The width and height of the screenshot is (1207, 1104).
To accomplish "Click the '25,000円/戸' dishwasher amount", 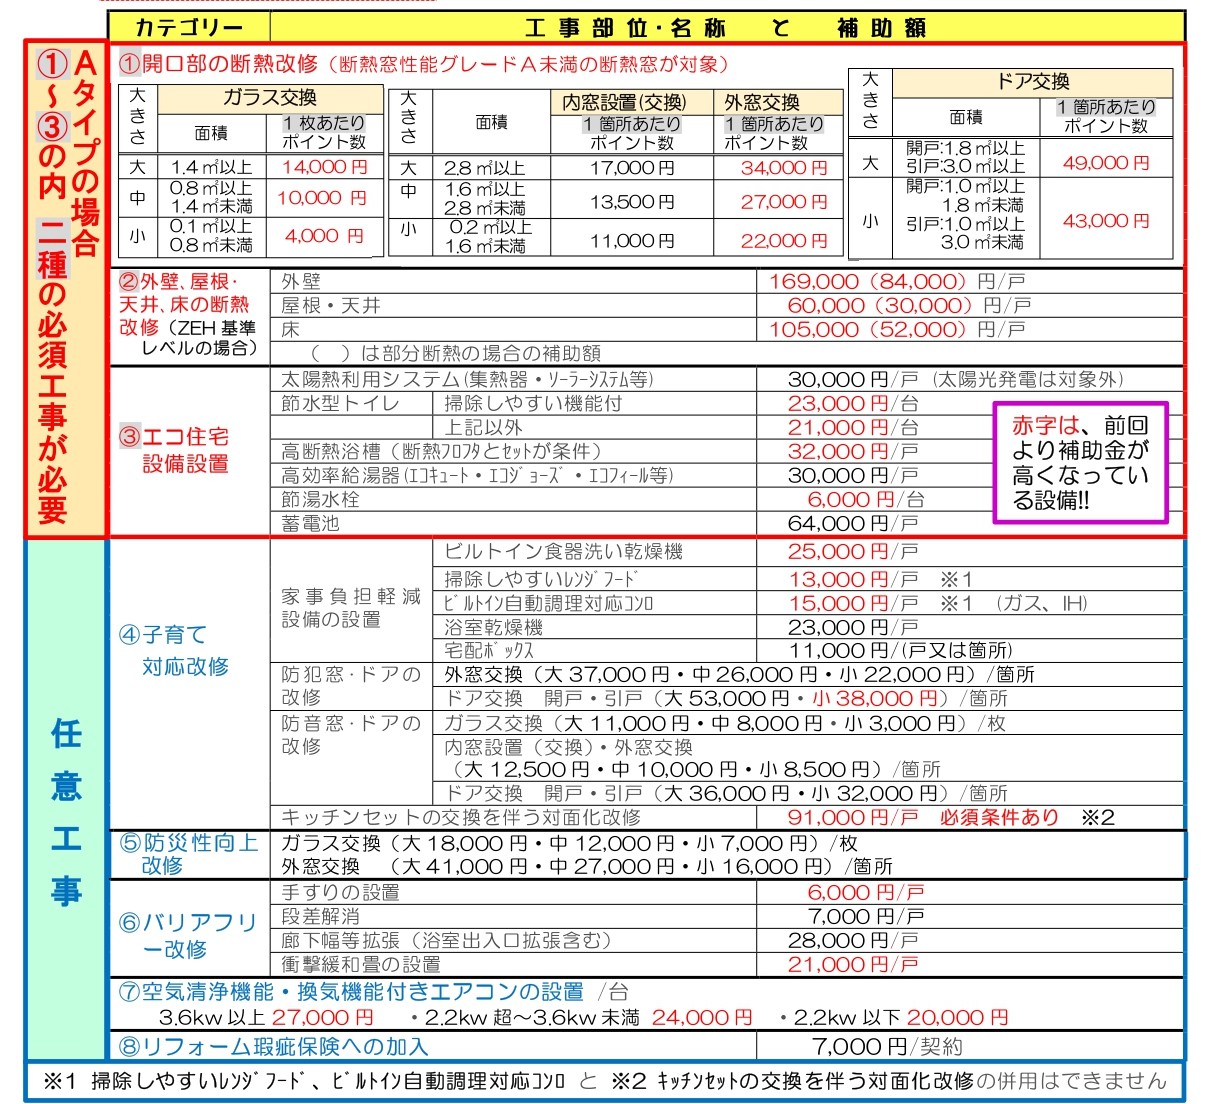I will (853, 551).
